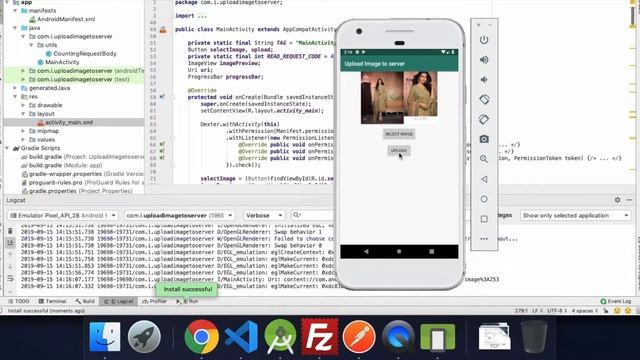The width and height of the screenshot is (640, 360).
Task: Open FileZilla from the dock
Action: pyautogui.click(x=320, y=337)
